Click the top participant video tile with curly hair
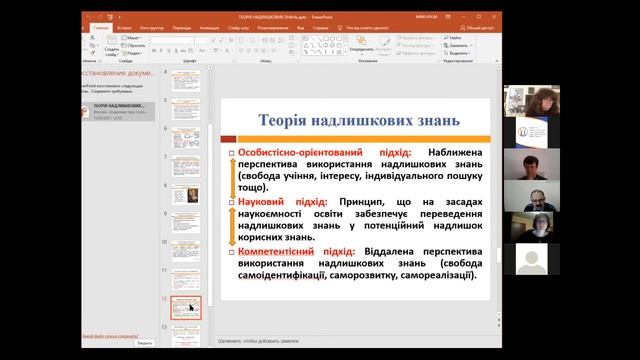640x360 pixels. (x=532, y=101)
